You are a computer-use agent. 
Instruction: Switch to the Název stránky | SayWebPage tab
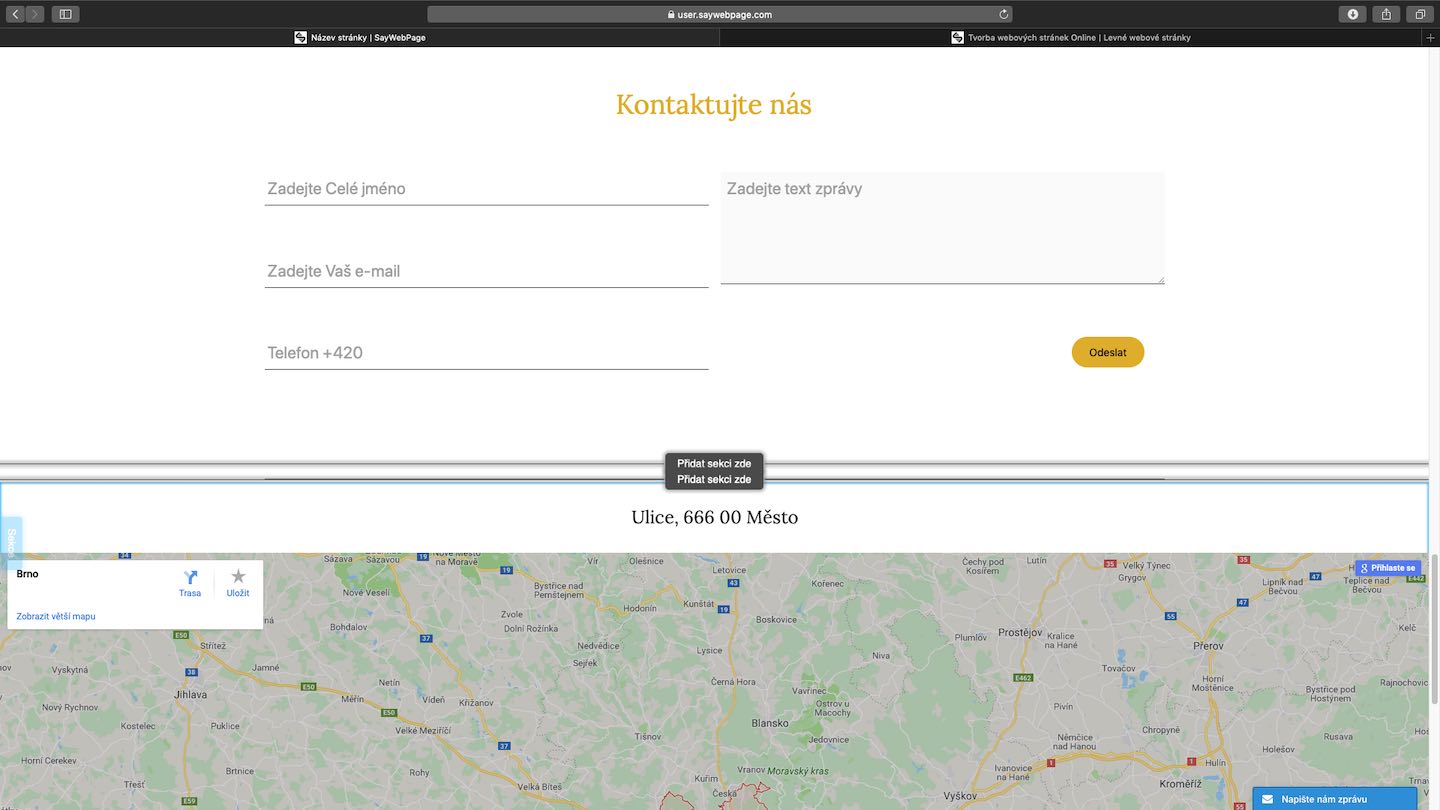(x=360, y=38)
